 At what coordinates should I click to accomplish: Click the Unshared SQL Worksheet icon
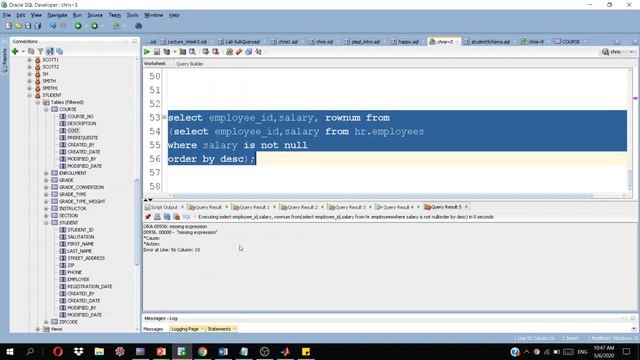[x=229, y=52]
